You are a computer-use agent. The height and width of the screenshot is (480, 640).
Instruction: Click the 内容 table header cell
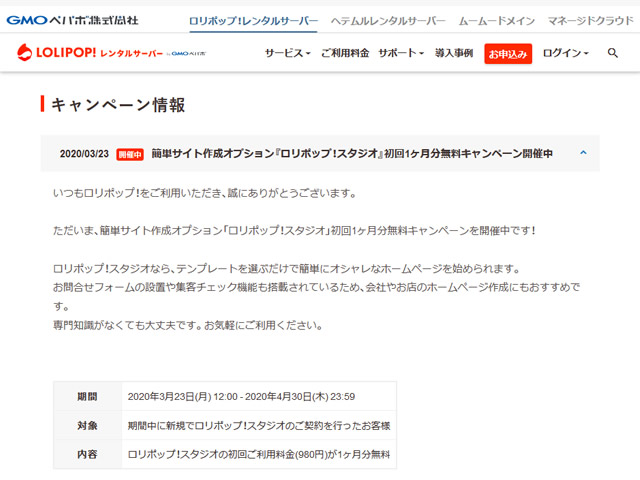[x=87, y=454]
